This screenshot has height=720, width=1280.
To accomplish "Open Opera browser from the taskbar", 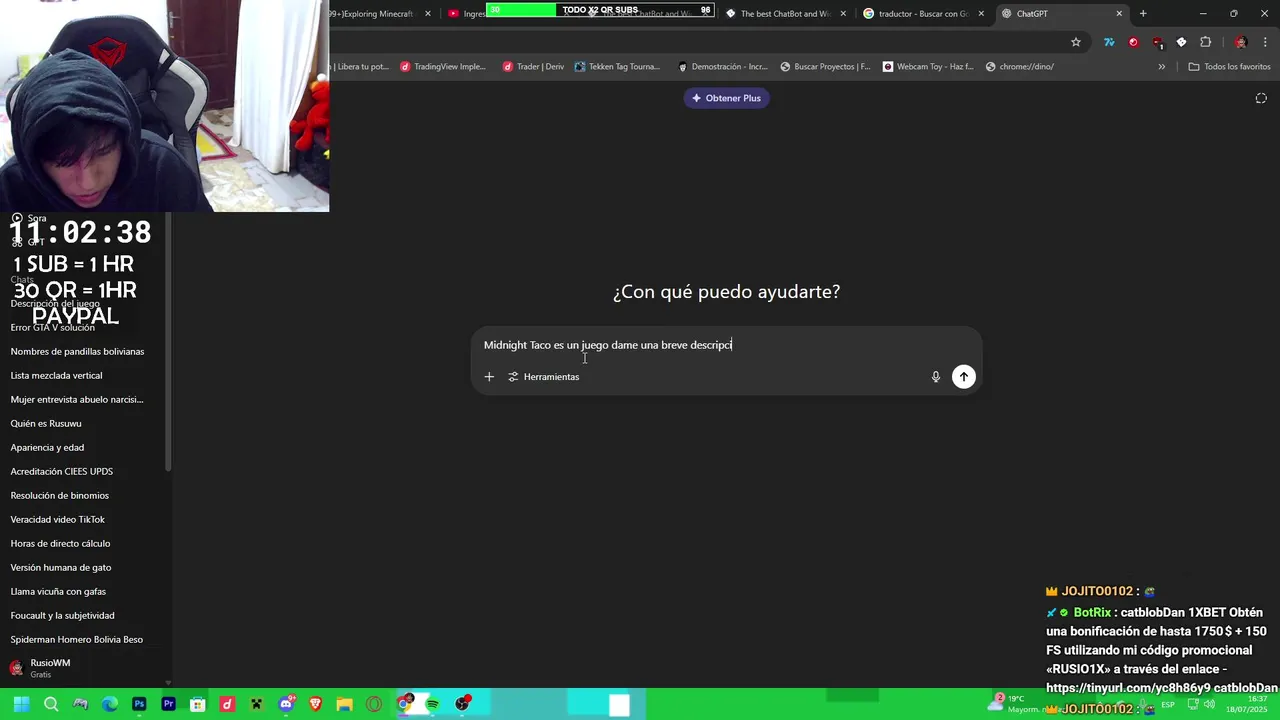I will point(374,704).
